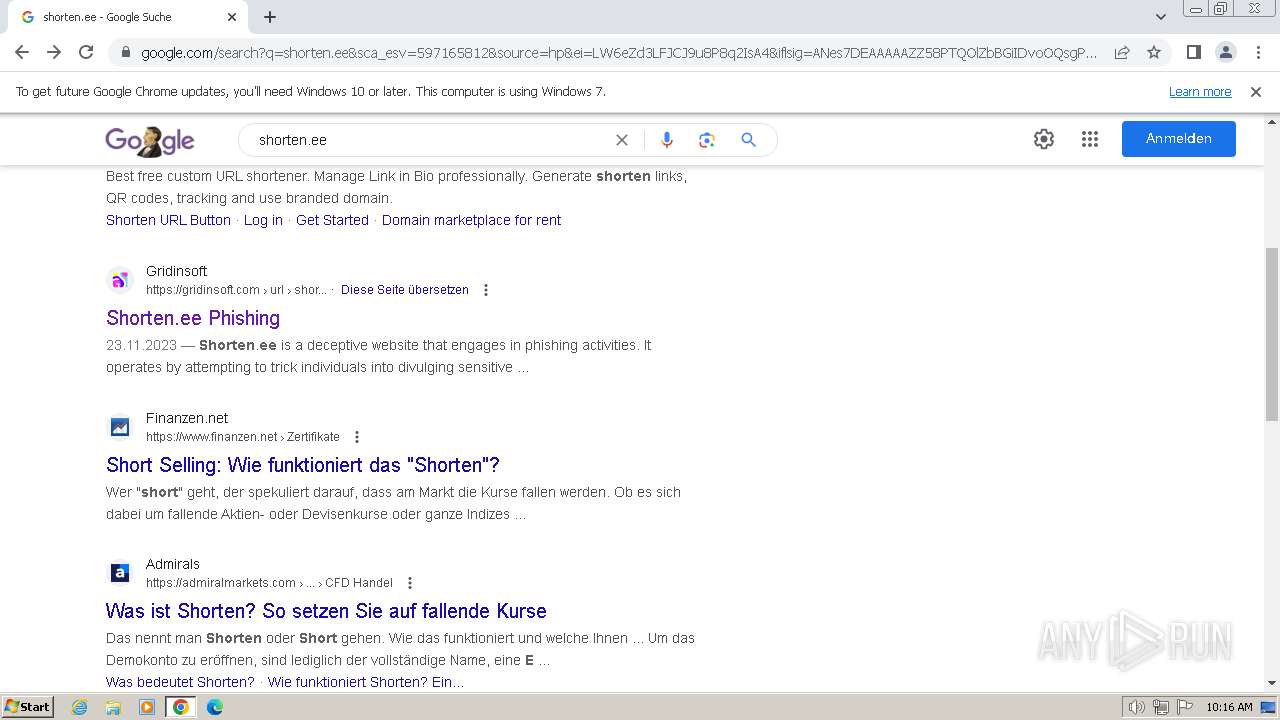Click the address bar URL
This screenshot has height=720, width=1280.
[618, 53]
